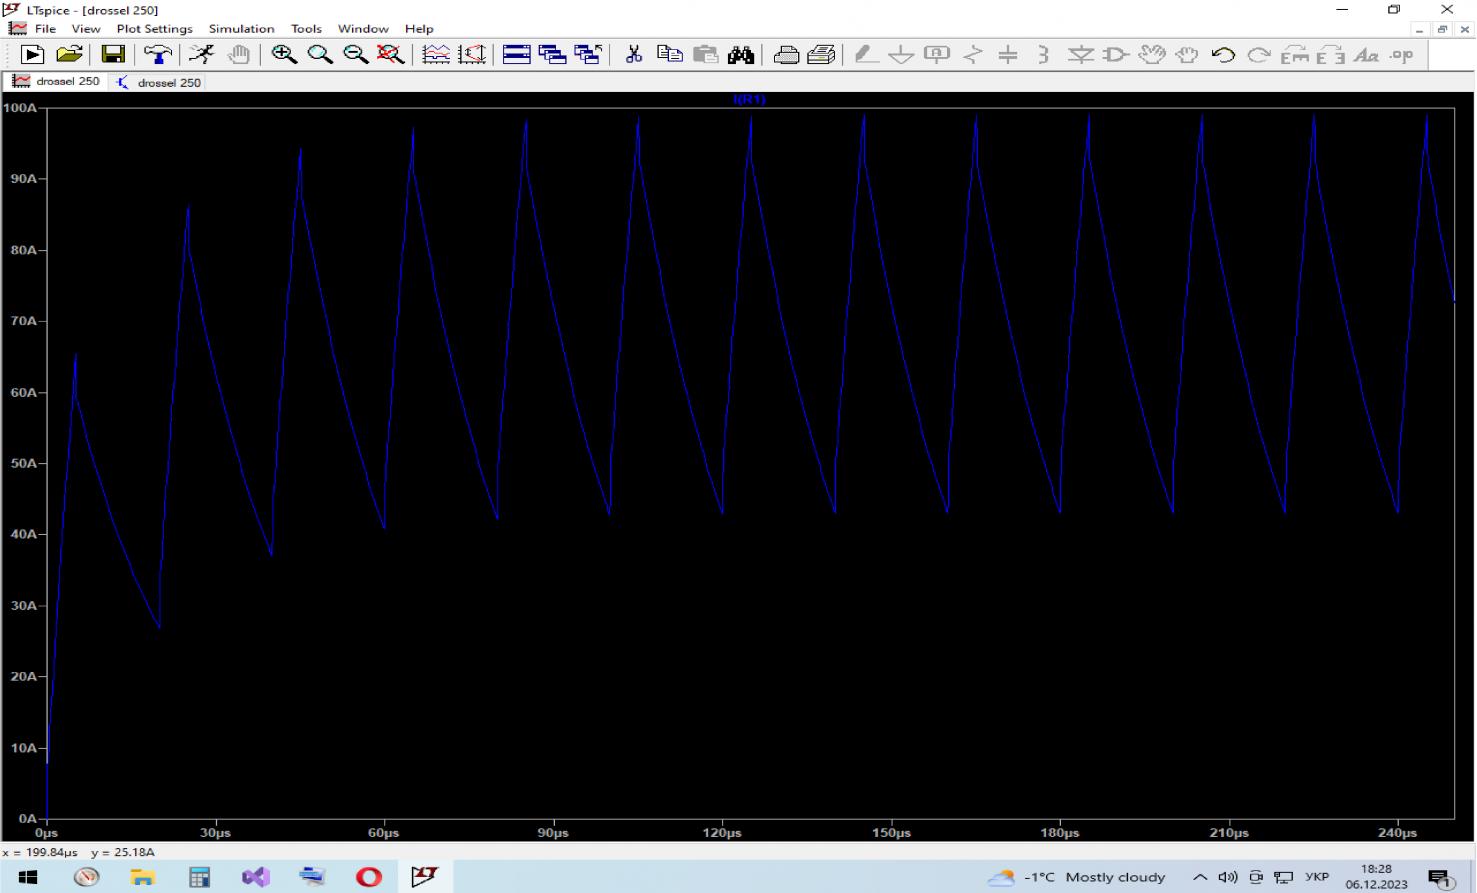Show hidden system tray icons

pos(1200,877)
